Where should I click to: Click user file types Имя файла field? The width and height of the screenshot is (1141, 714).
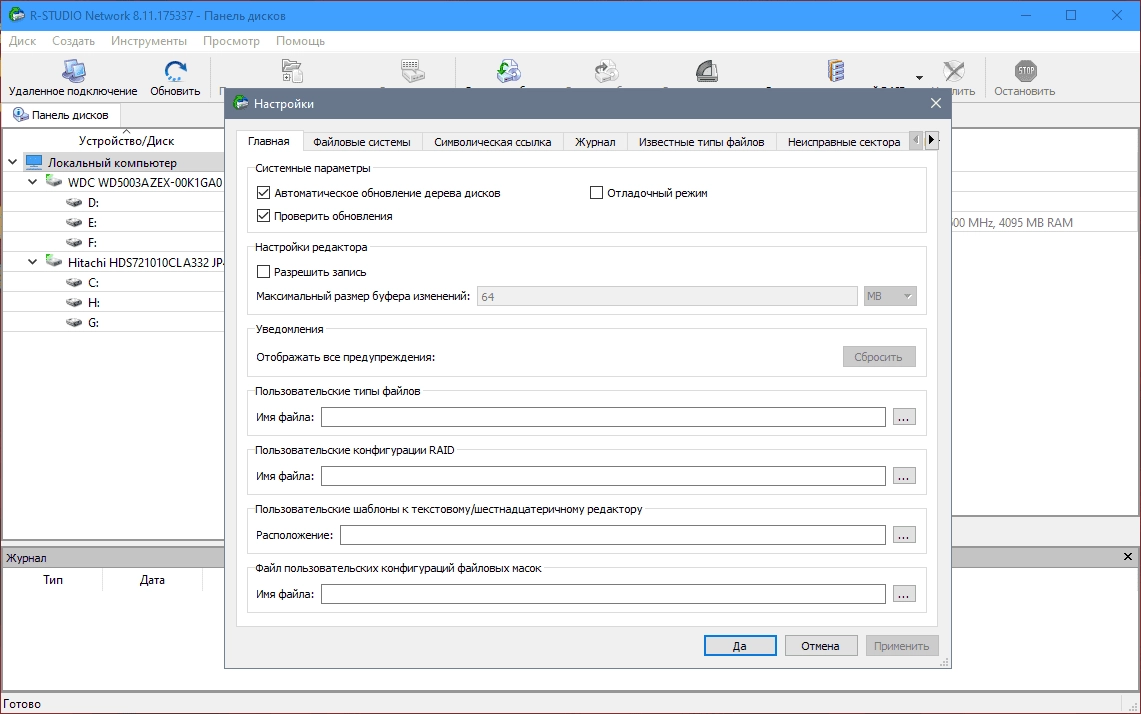[603, 417]
